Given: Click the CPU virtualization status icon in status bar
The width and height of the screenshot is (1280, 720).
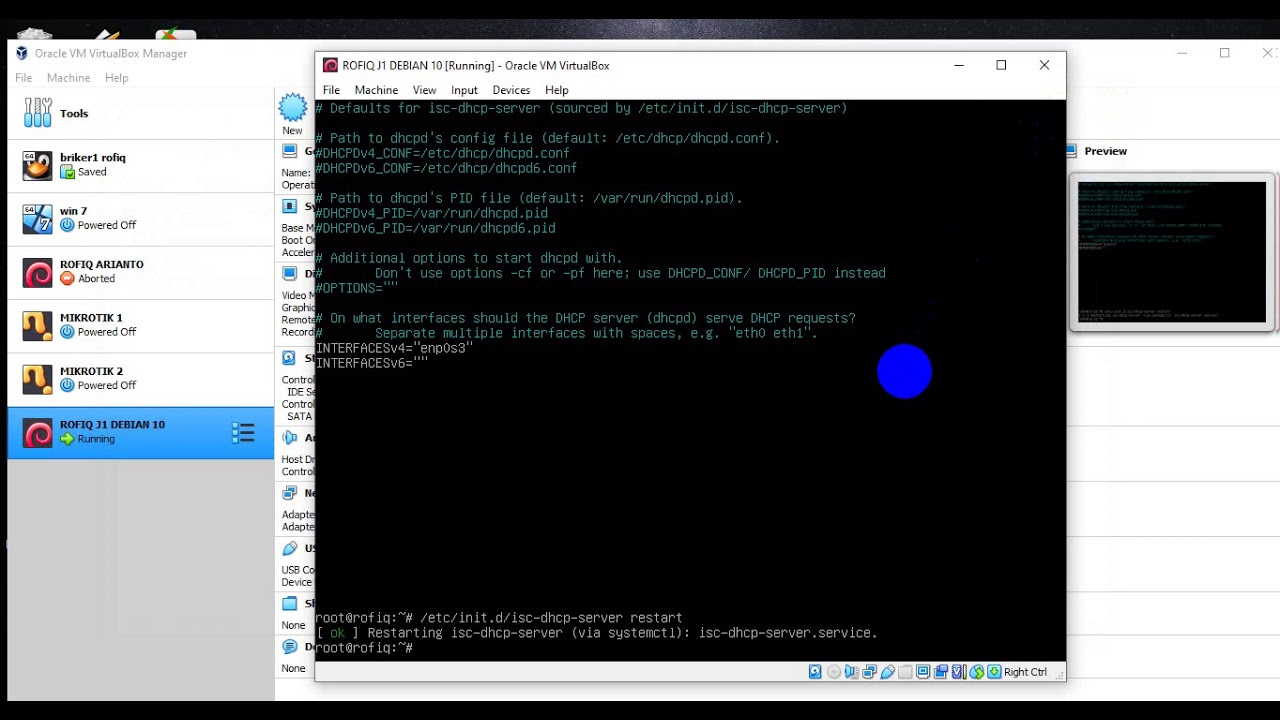Looking at the screenshot, I should (959, 672).
